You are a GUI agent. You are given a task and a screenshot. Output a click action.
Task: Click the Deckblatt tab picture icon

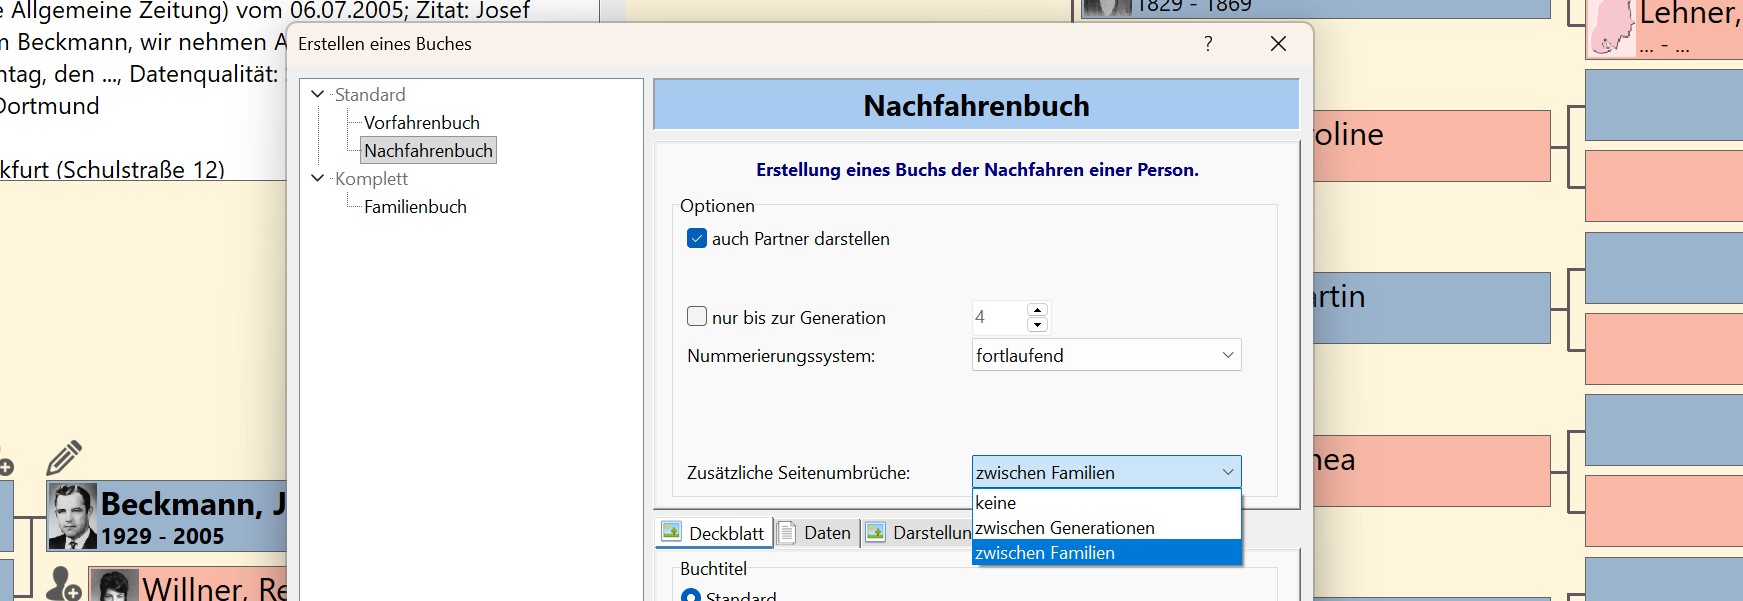tap(672, 532)
